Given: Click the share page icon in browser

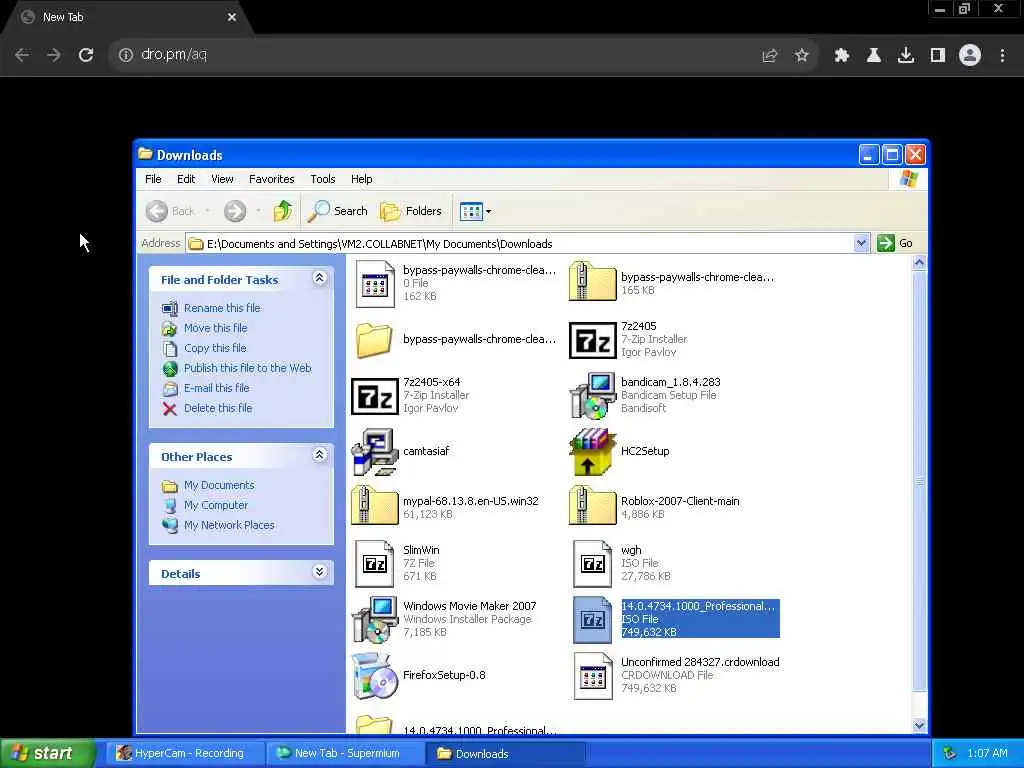Looking at the screenshot, I should 770,56.
